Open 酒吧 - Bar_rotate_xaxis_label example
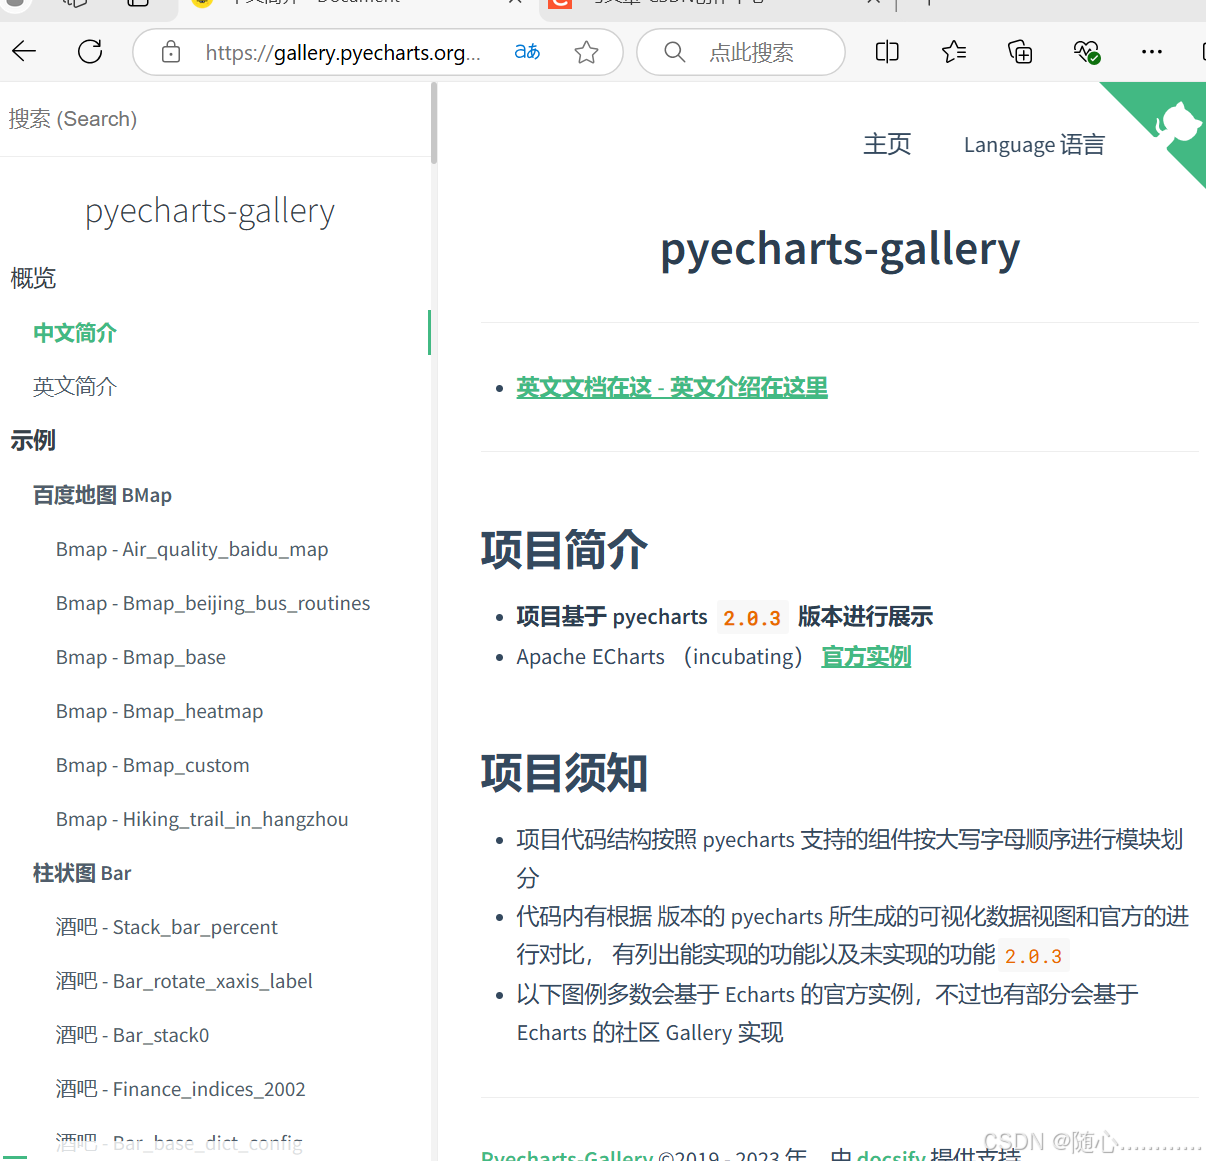Screen dimensions: 1206x1161 click(184, 981)
